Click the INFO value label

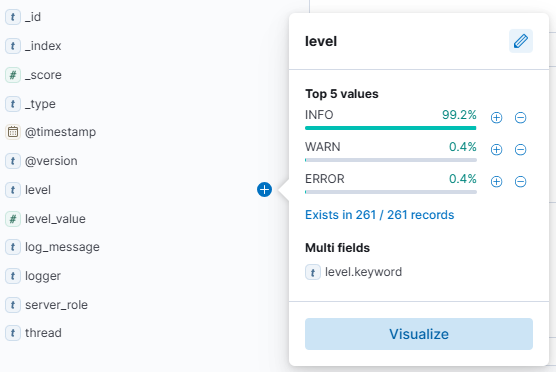[x=319, y=115]
